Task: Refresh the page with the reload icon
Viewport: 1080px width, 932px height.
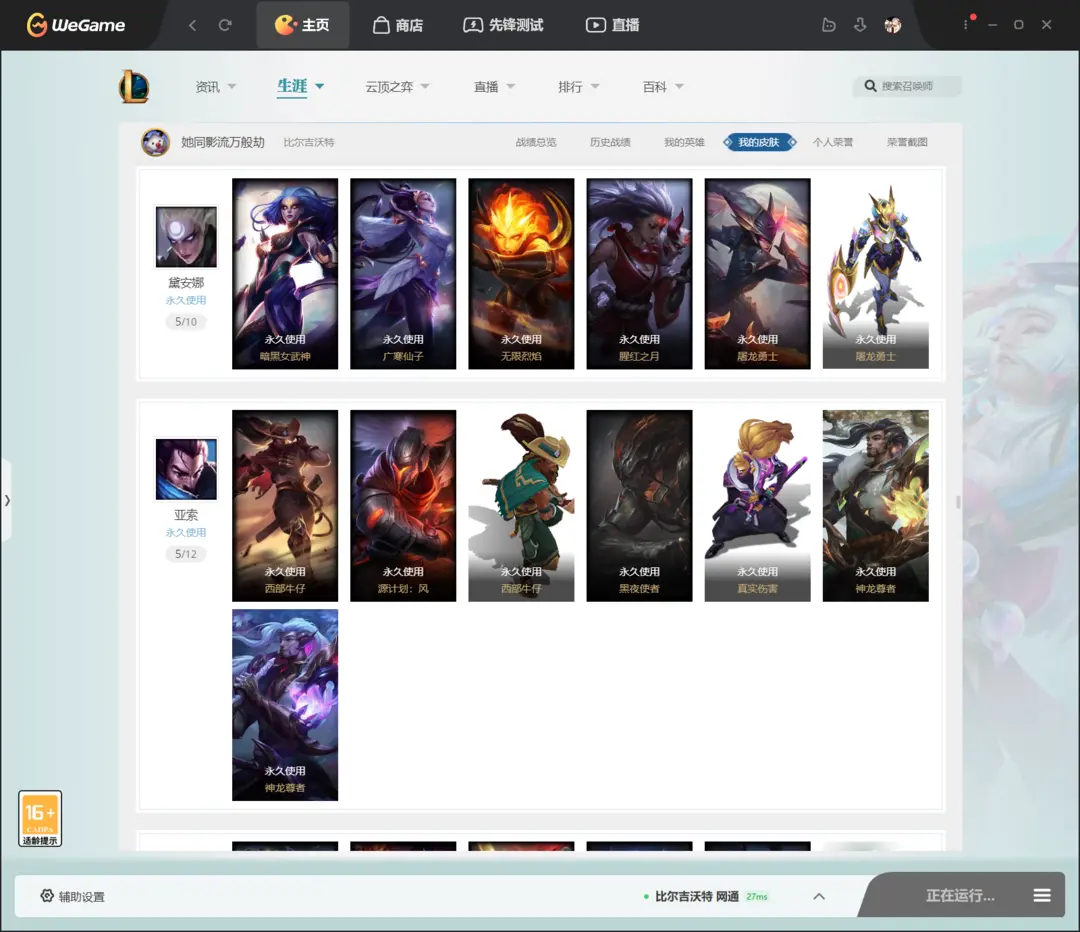Action: click(225, 25)
